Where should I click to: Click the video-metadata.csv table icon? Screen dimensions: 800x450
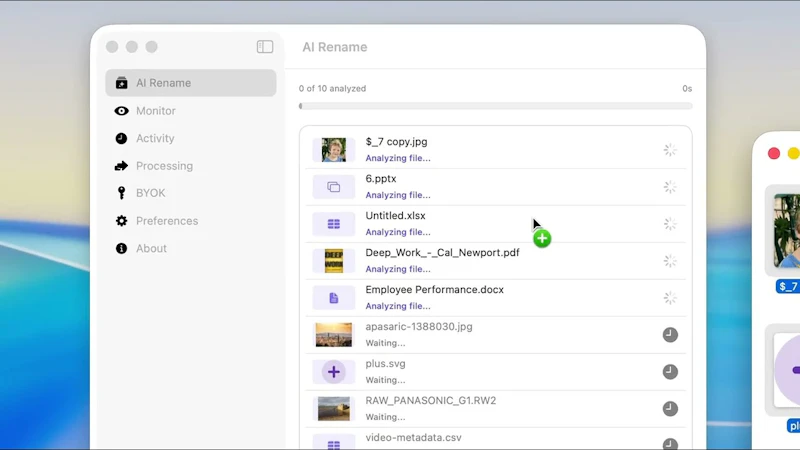tap(334, 444)
